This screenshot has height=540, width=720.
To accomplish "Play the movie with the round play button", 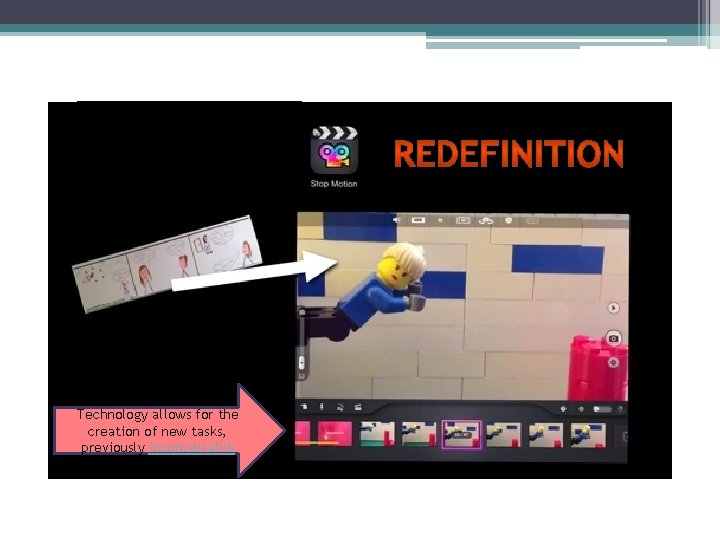I will click(x=613, y=308).
